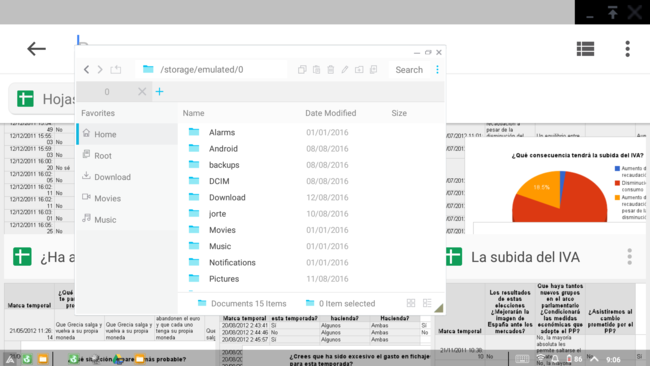The height and width of the screenshot is (366, 650).
Task: Add a new tab with plus button
Action: (160, 92)
